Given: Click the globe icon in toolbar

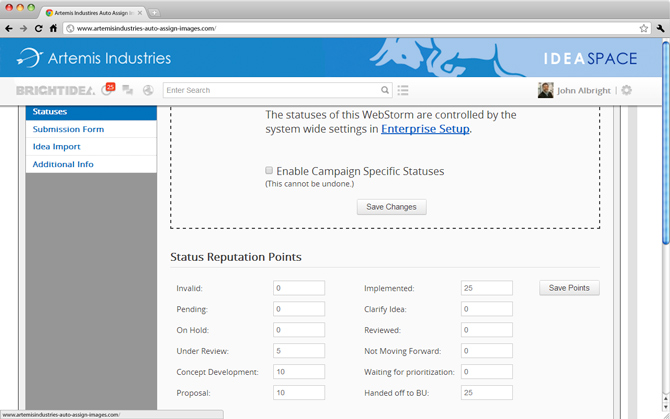Looking at the screenshot, I should [148, 90].
